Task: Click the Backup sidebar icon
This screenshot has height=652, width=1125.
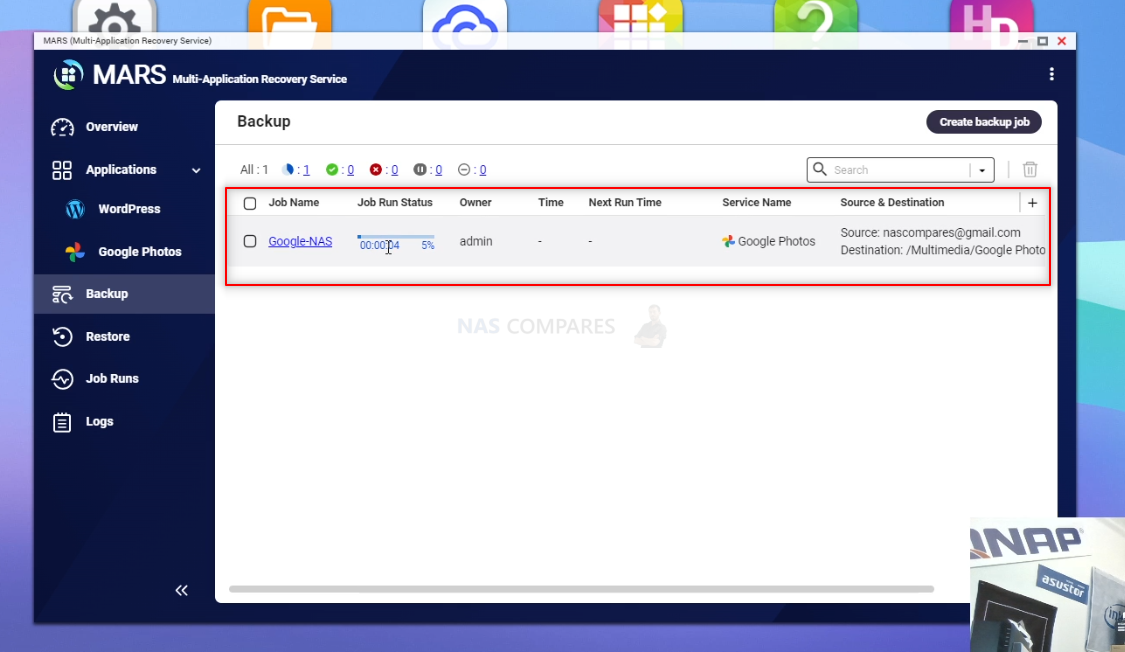Action: (x=62, y=294)
